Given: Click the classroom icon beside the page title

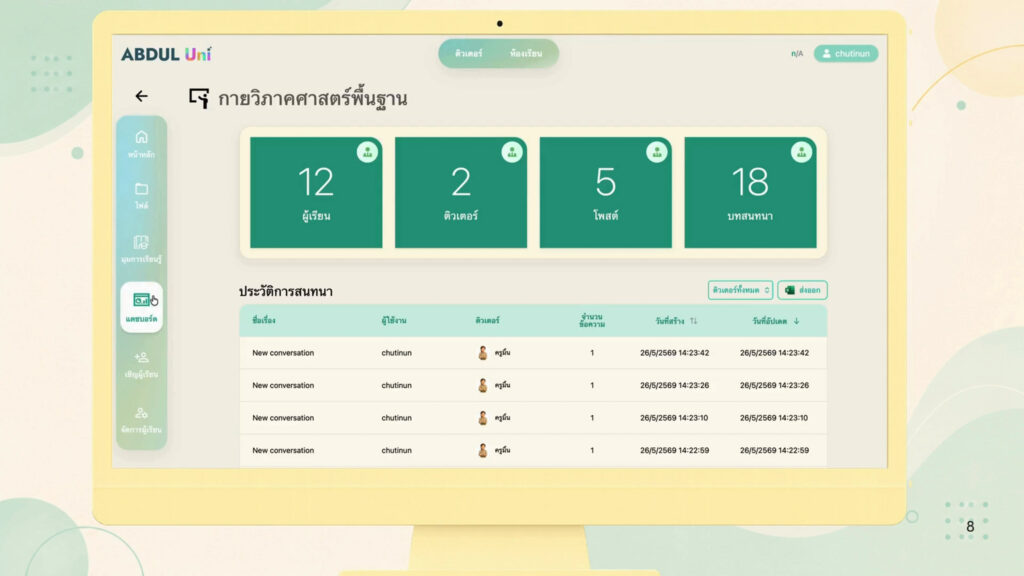Looking at the screenshot, I should click(x=199, y=98).
